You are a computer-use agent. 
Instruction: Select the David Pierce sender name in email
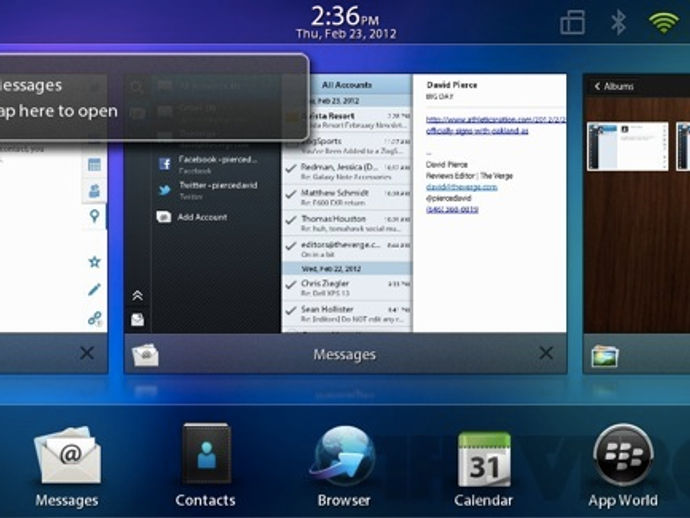452,85
